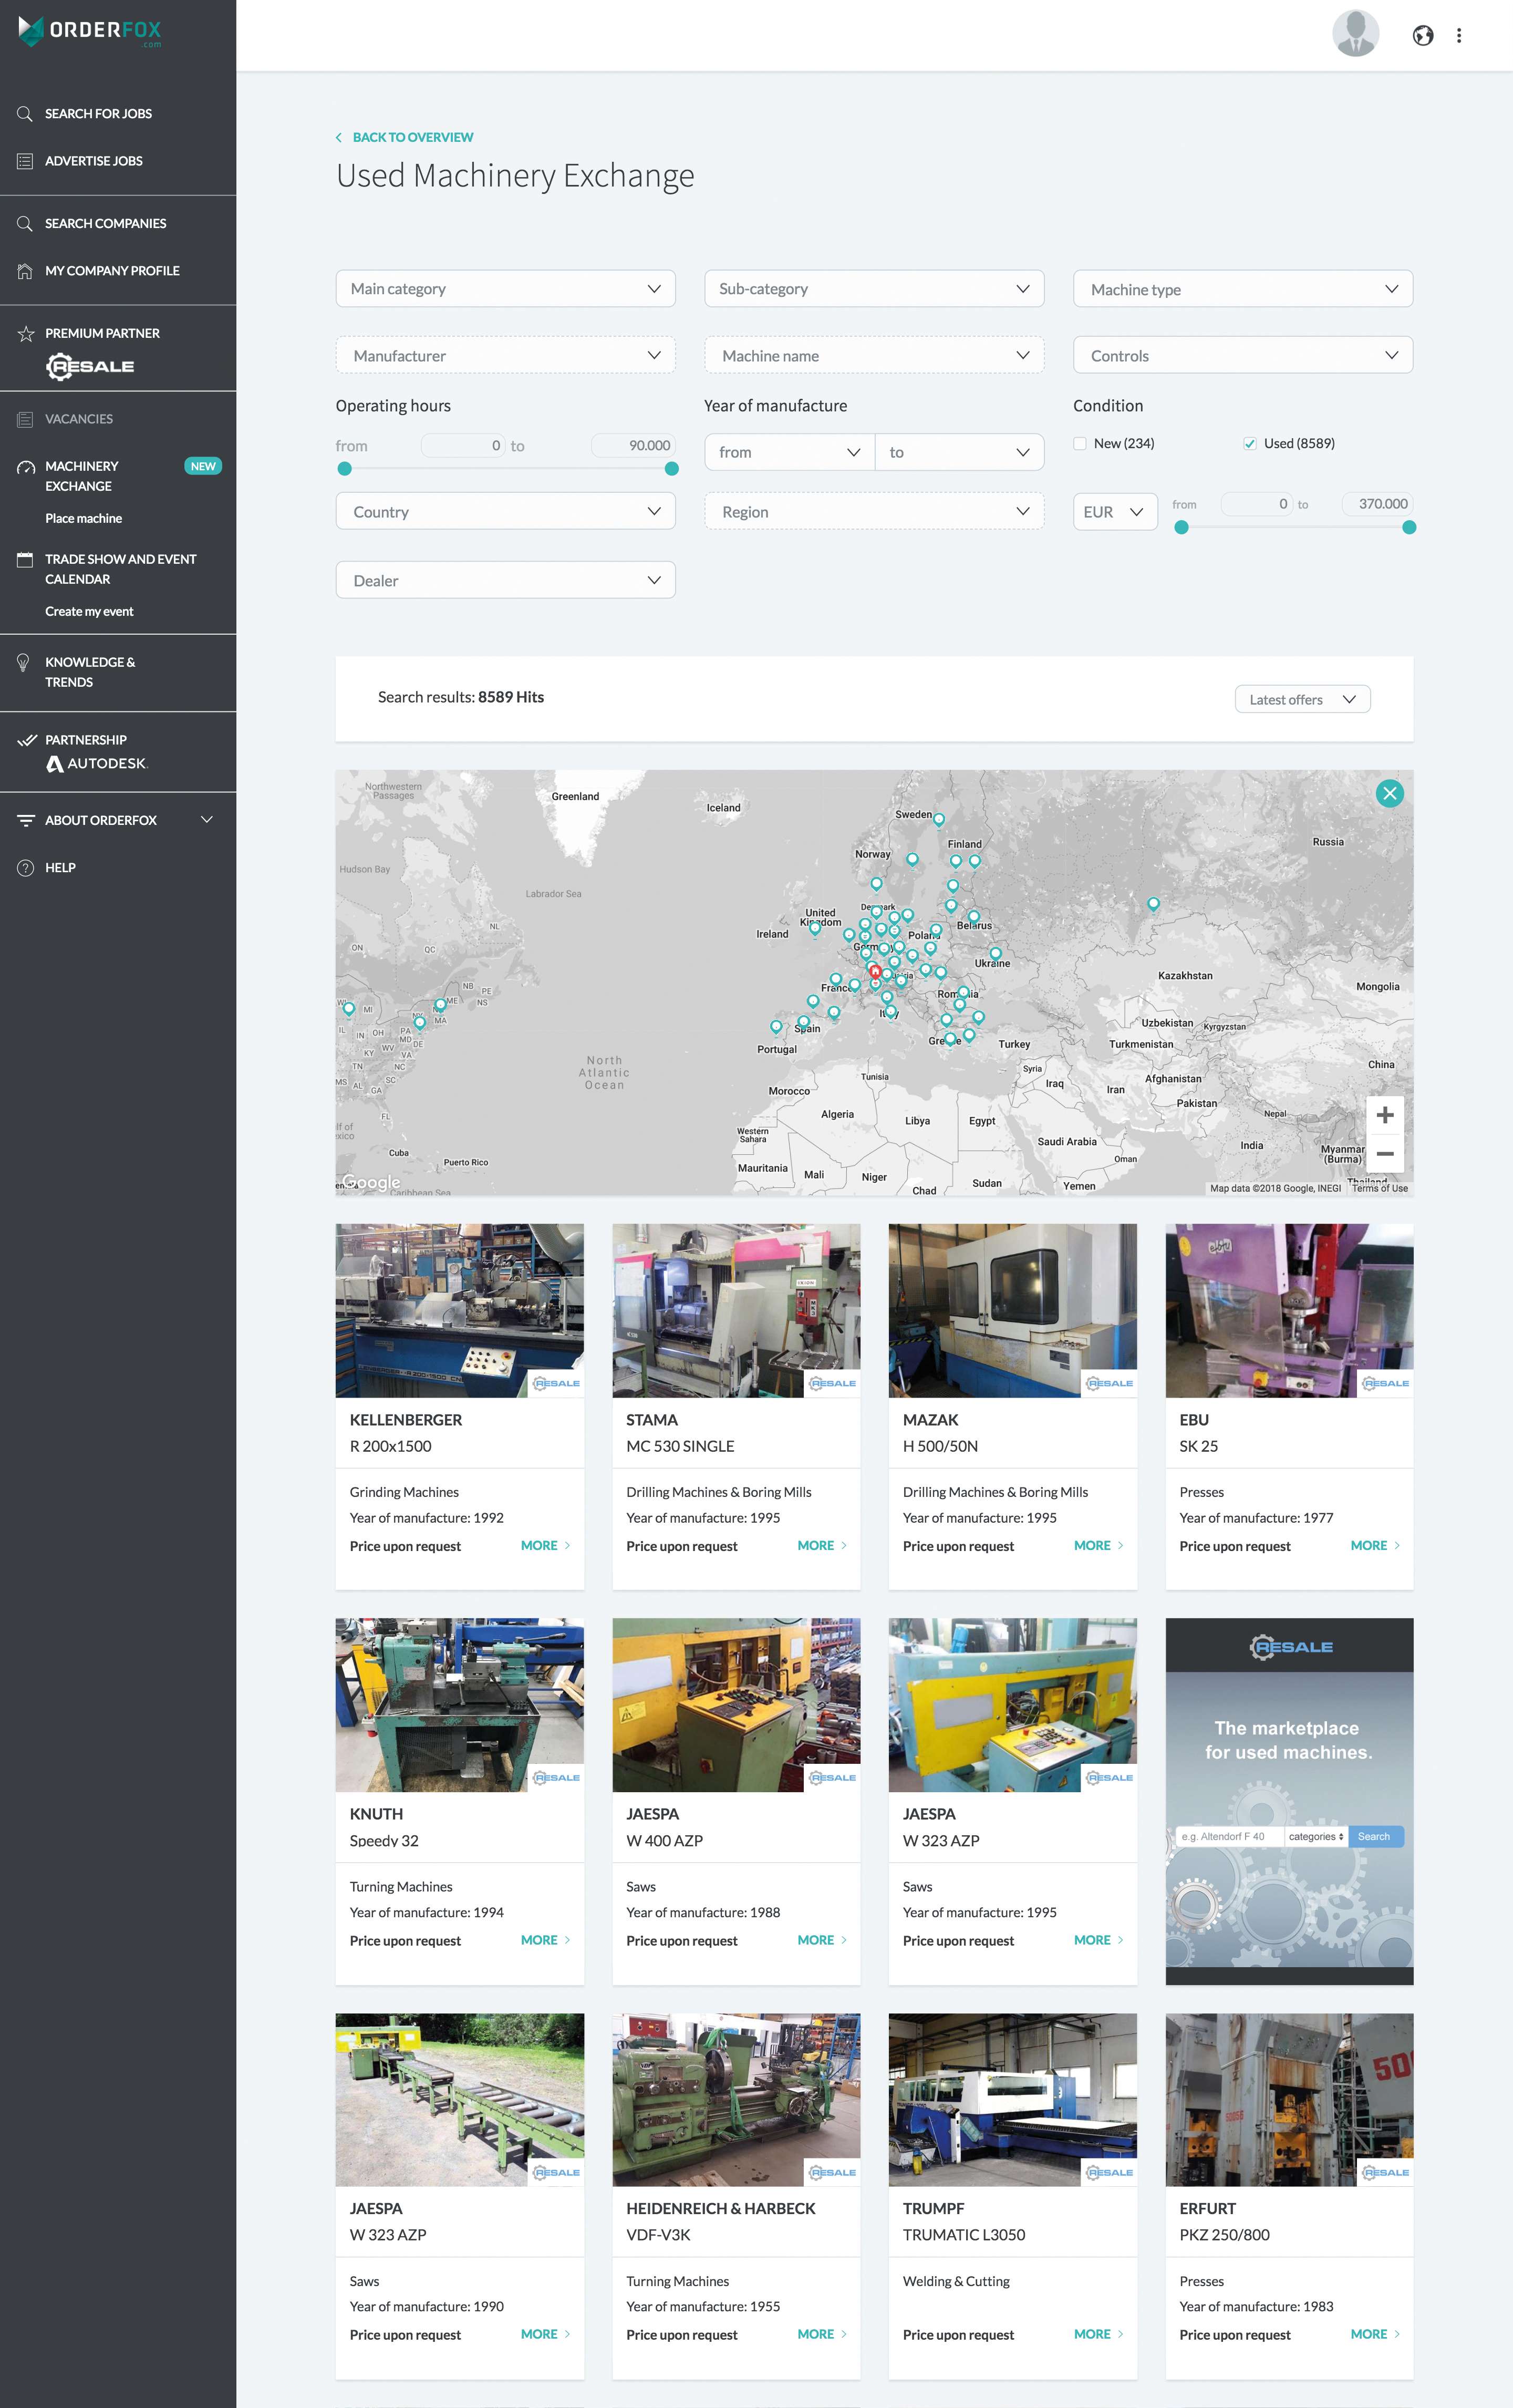Zoom out on the map
Screen dimensions: 1513x2408
(1384, 1154)
